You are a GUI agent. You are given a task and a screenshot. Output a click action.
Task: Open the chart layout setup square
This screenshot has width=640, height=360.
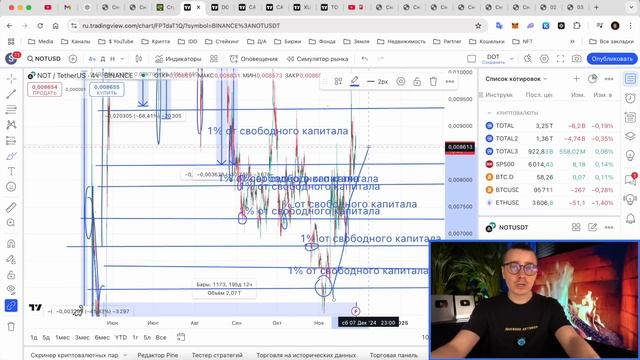(471, 59)
